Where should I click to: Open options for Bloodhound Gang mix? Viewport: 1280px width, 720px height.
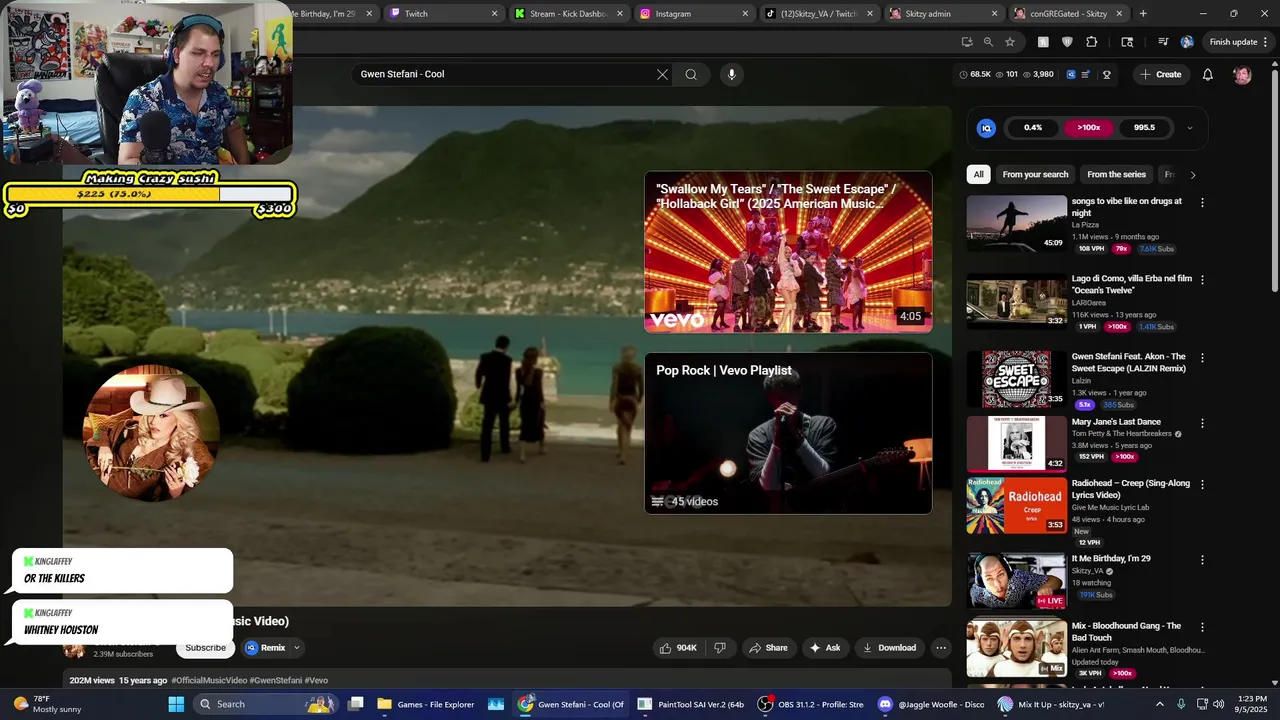point(1202,627)
